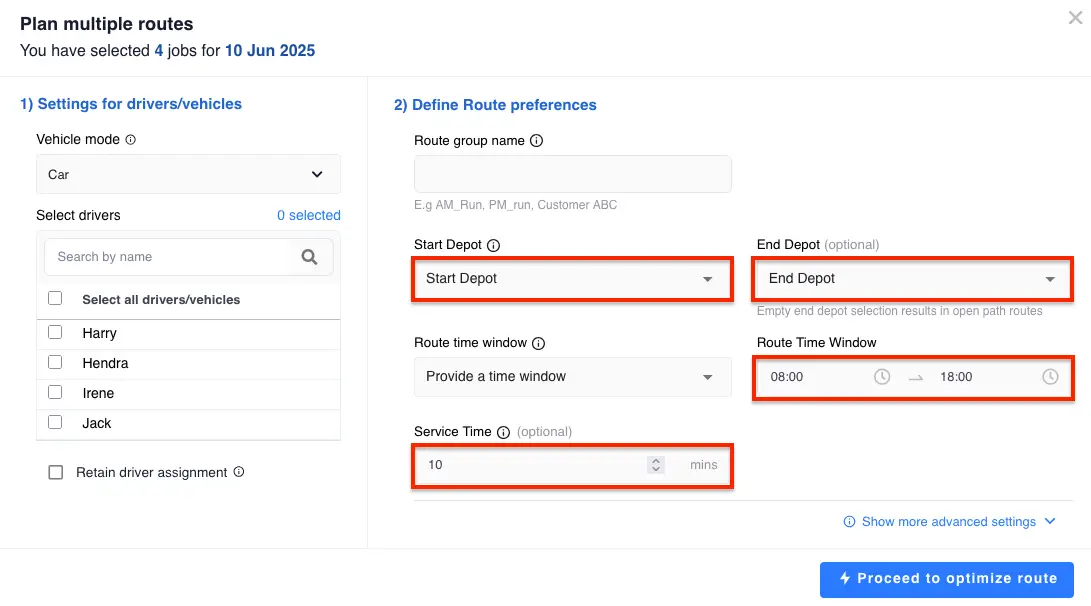
Task: Expand Show more advanced settings
Action: pos(950,522)
